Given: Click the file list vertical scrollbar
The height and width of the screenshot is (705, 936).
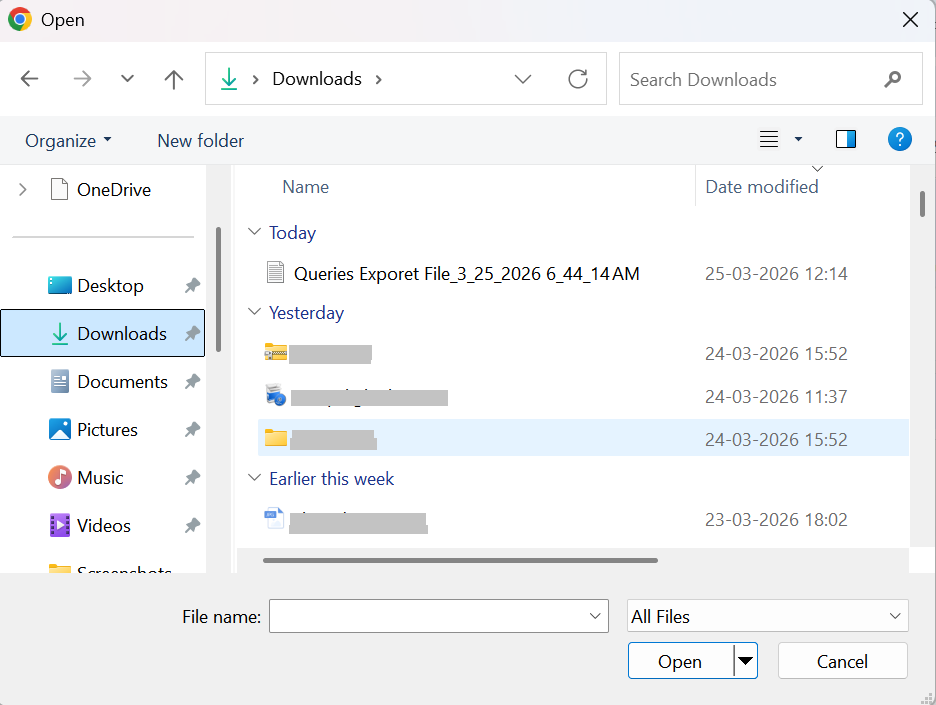Looking at the screenshot, I should [922, 204].
